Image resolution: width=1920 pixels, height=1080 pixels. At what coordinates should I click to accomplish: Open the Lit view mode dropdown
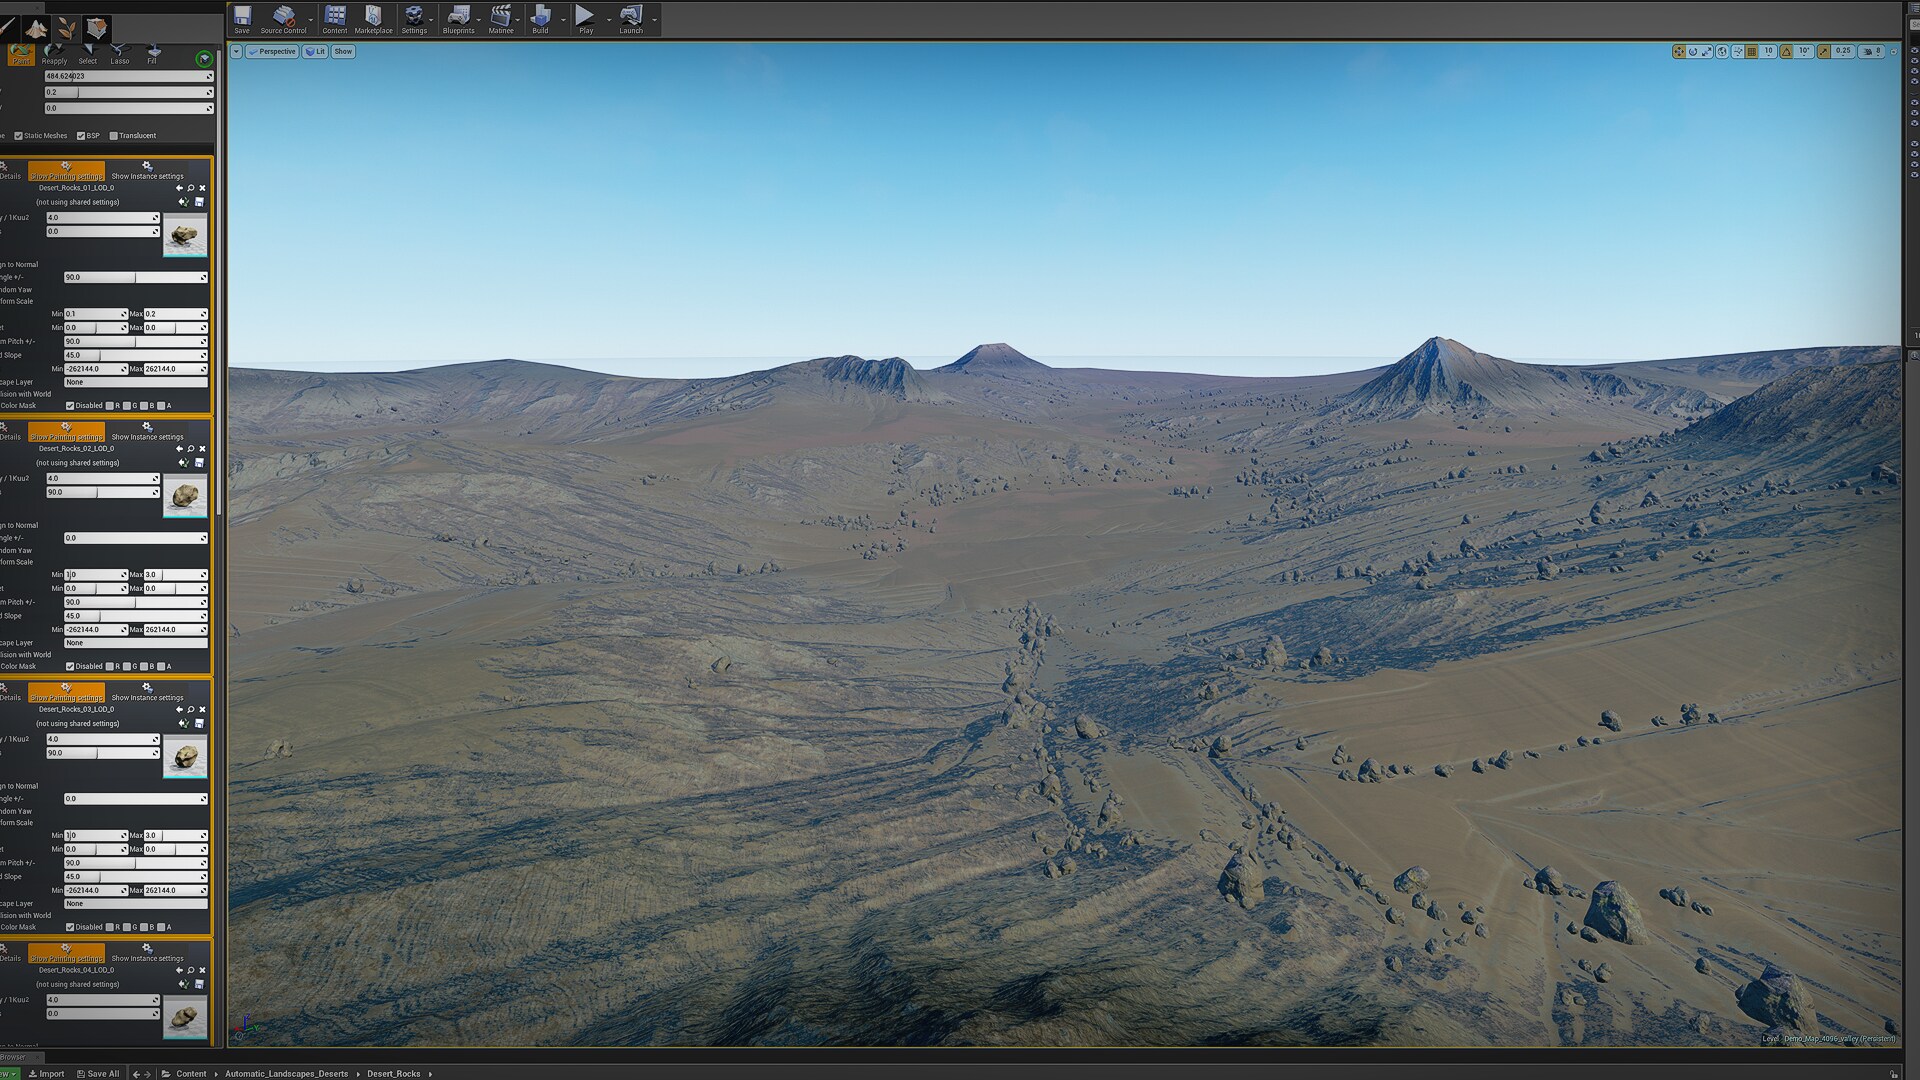pyautogui.click(x=316, y=51)
